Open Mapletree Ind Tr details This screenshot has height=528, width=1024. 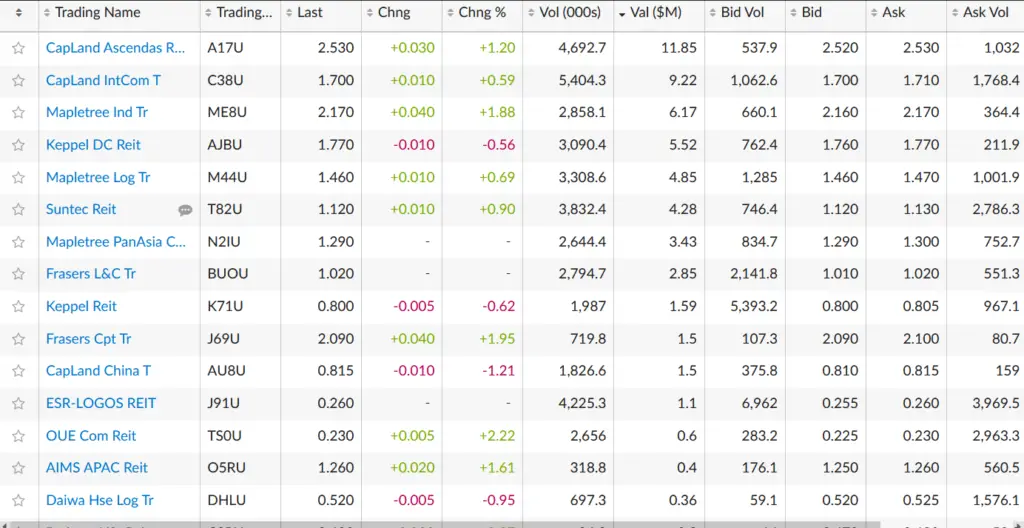point(97,112)
